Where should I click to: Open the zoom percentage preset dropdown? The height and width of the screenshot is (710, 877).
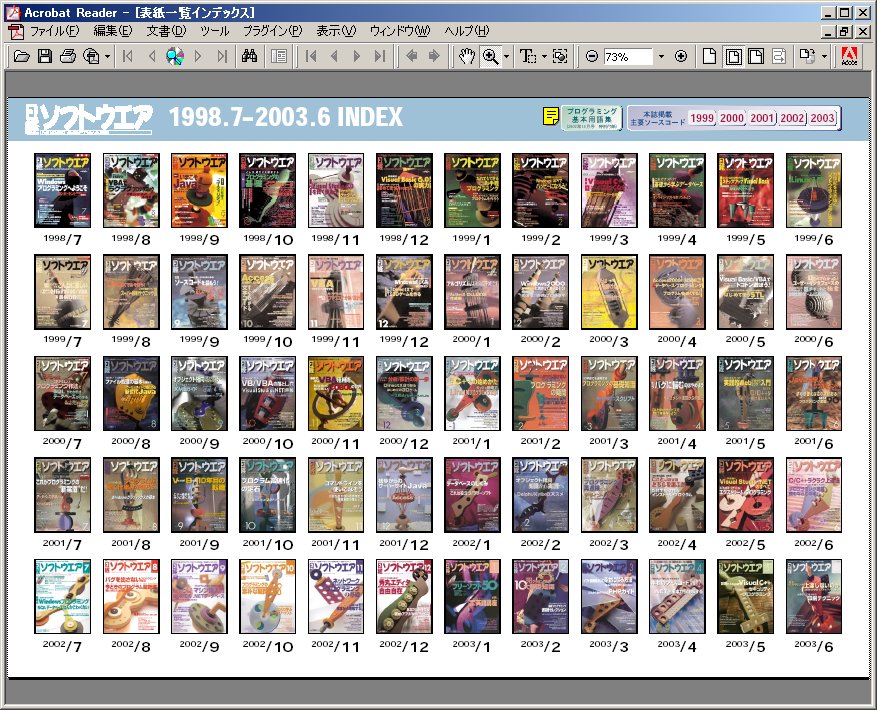click(x=661, y=57)
